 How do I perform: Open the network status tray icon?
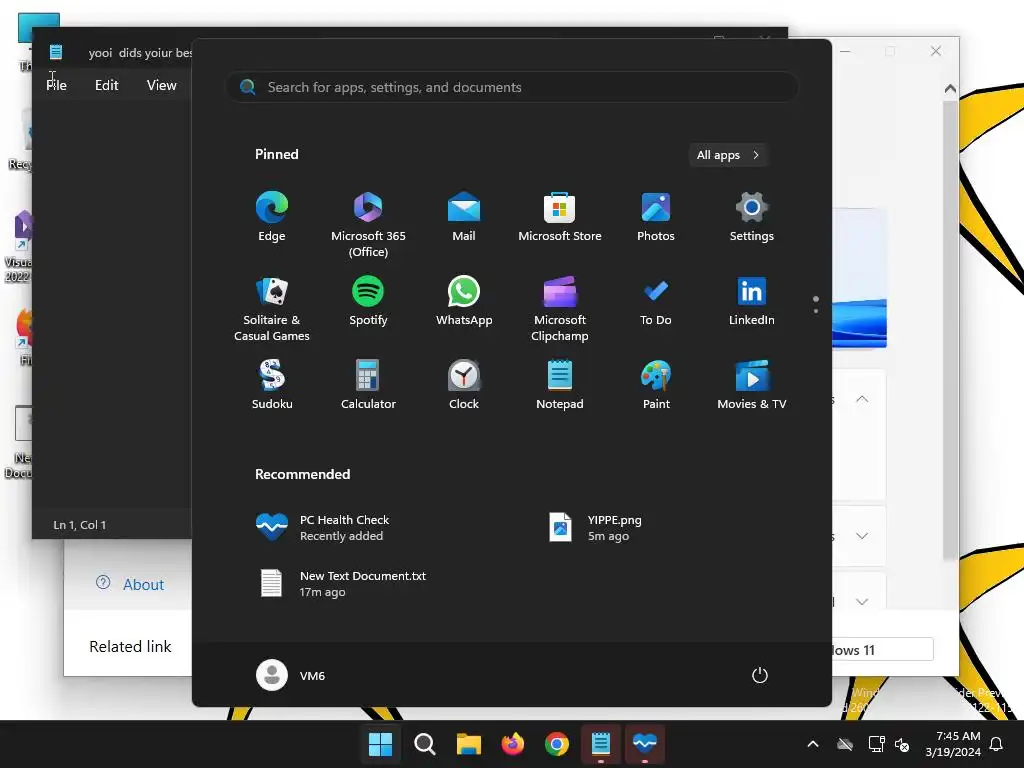(876, 744)
